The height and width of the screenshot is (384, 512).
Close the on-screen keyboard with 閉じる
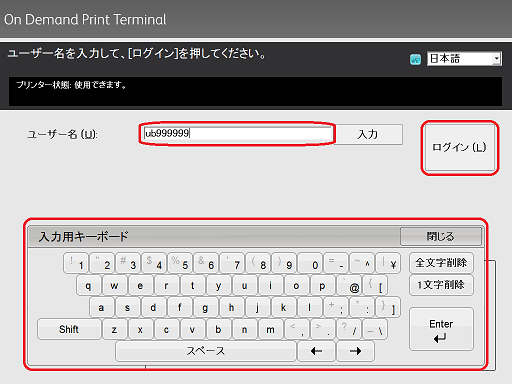pos(441,236)
